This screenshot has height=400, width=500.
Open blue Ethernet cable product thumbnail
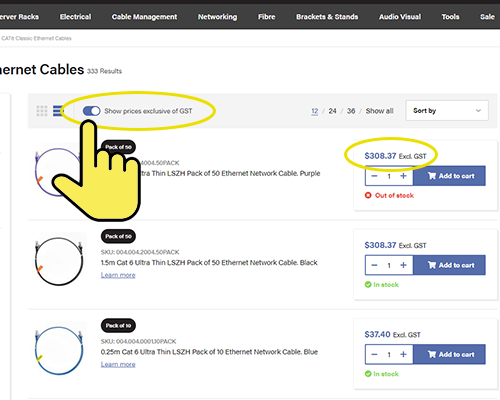pos(59,350)
